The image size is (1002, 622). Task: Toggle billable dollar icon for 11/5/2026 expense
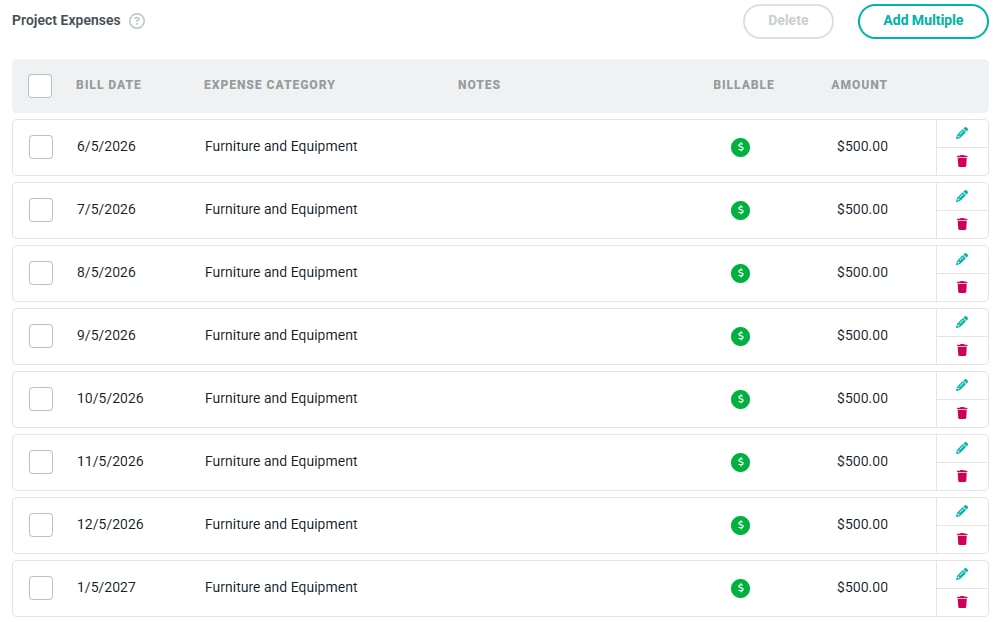[740, 462]
